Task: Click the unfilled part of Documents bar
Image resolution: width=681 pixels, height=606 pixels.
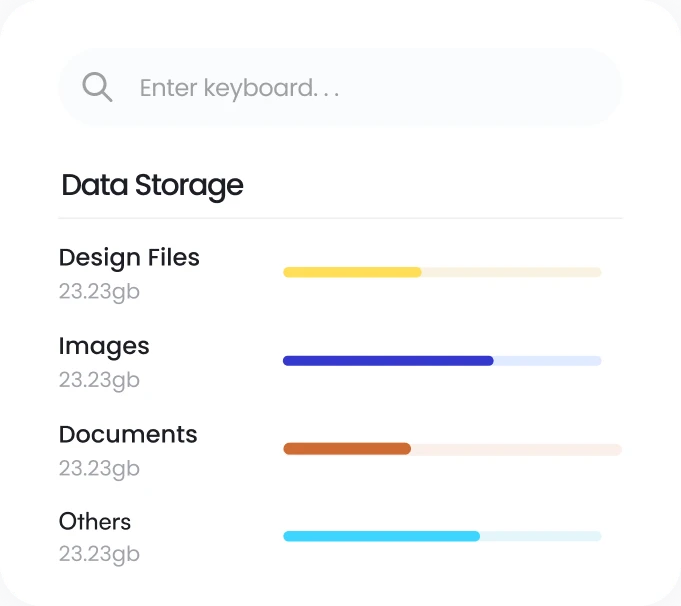Action: [x=516, y=449]
